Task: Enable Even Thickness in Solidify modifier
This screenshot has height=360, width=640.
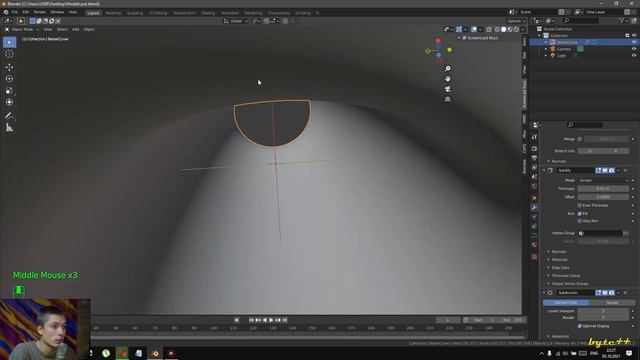Action: [x=580, y=205]
